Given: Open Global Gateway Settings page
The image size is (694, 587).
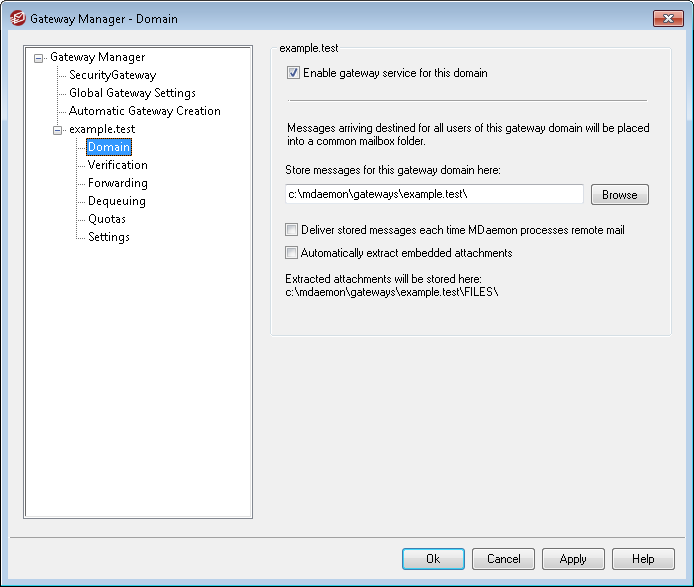Looking at the screenshot, I should (132, 93).
